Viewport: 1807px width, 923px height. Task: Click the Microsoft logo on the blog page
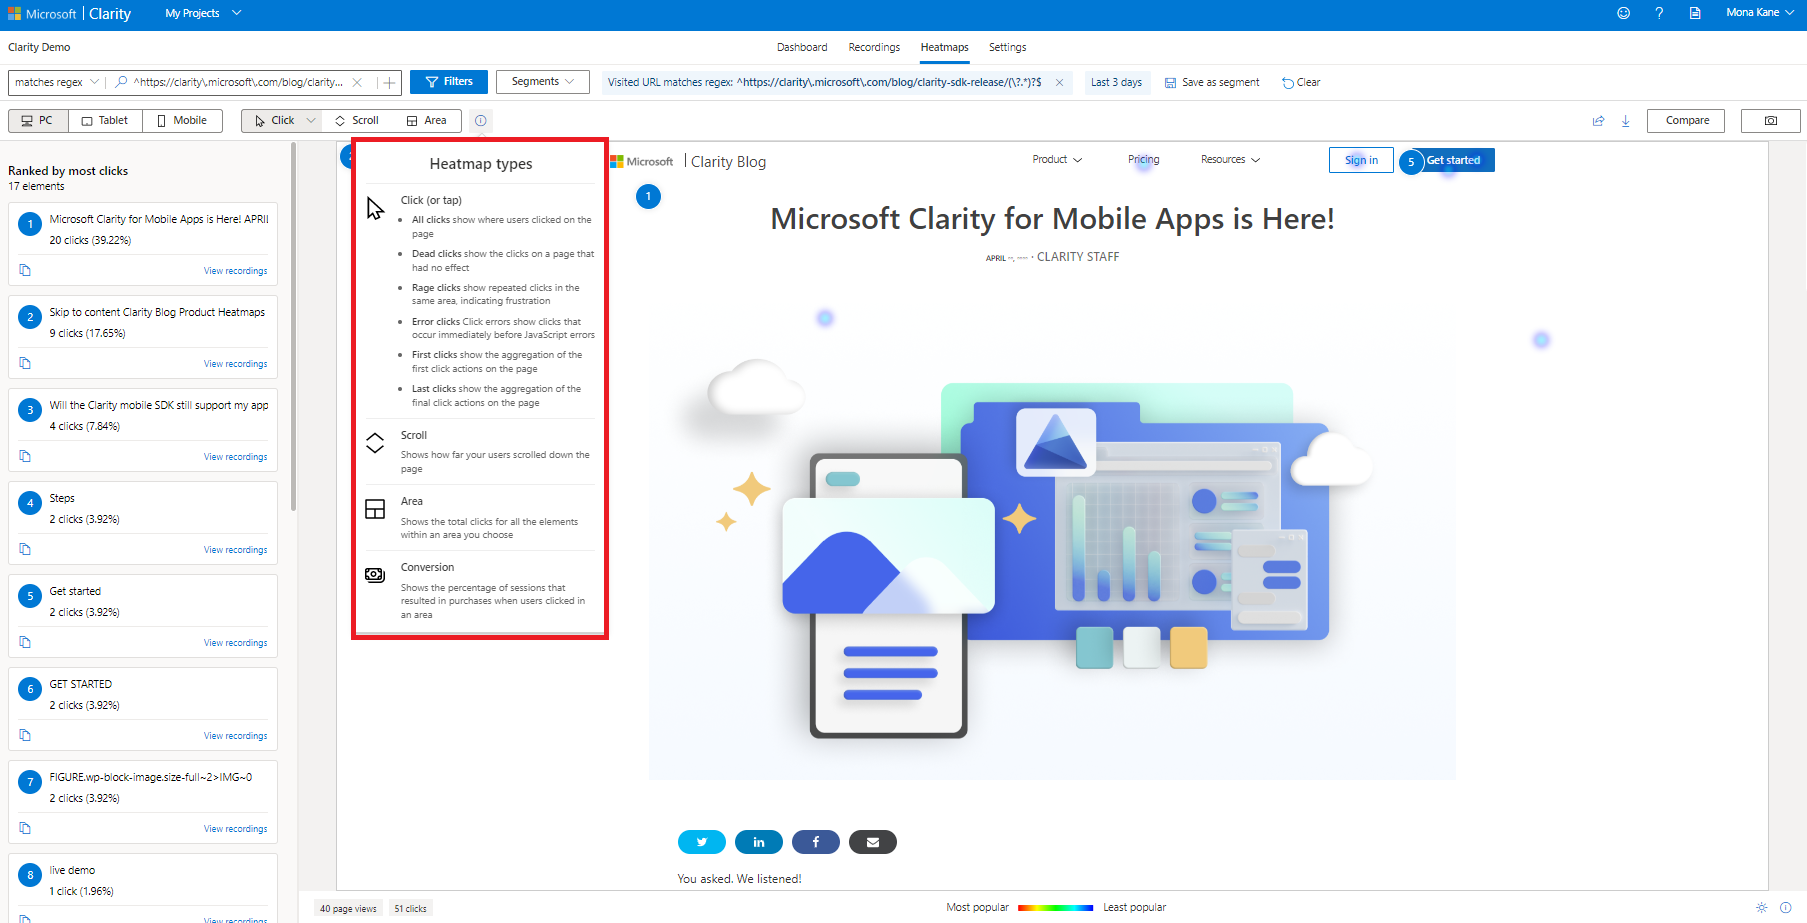click(x=642, y=161)
